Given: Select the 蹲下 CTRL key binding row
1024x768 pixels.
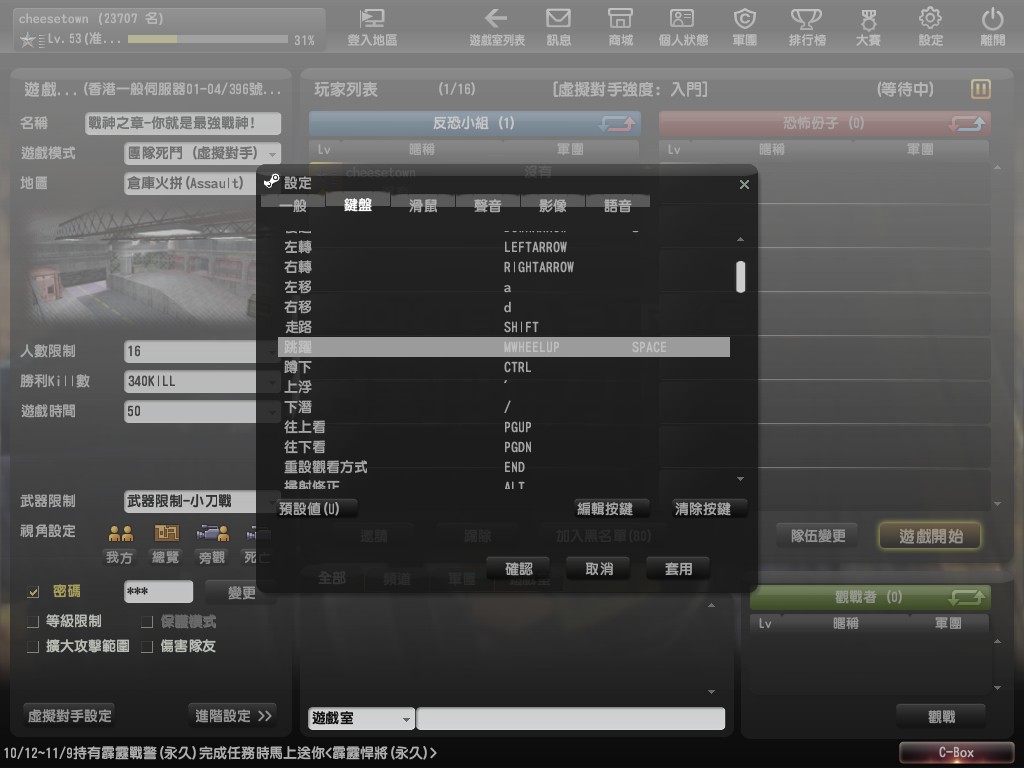Looking at the screenshot, I should pyautogui.click(x=504, y=367).
